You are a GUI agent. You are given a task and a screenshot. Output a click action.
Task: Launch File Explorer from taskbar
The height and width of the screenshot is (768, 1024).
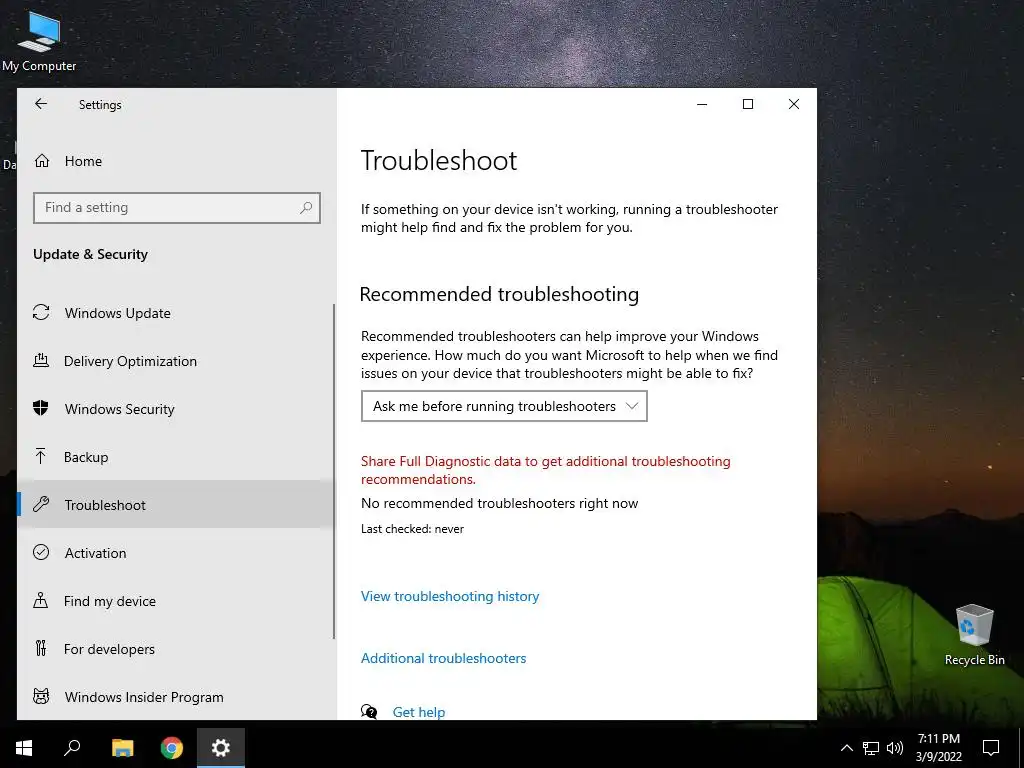(x=122, y=748)
